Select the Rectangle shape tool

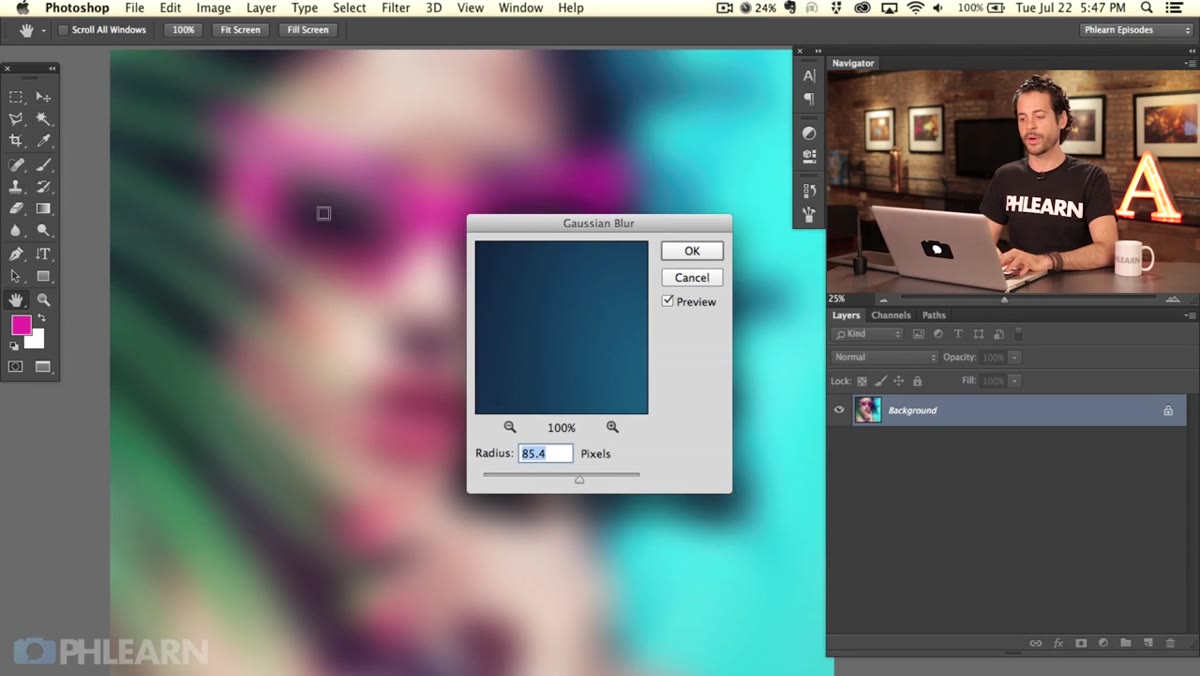[43, 276]
